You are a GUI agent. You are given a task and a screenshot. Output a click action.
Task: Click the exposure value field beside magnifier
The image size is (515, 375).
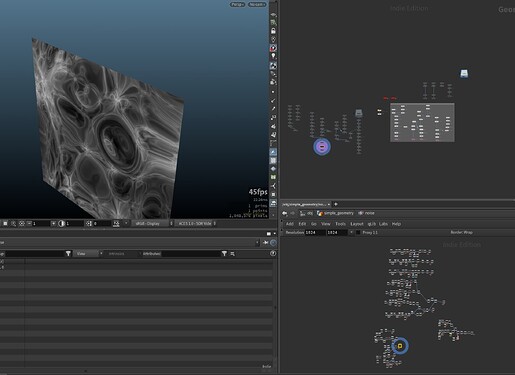(41, 223)
